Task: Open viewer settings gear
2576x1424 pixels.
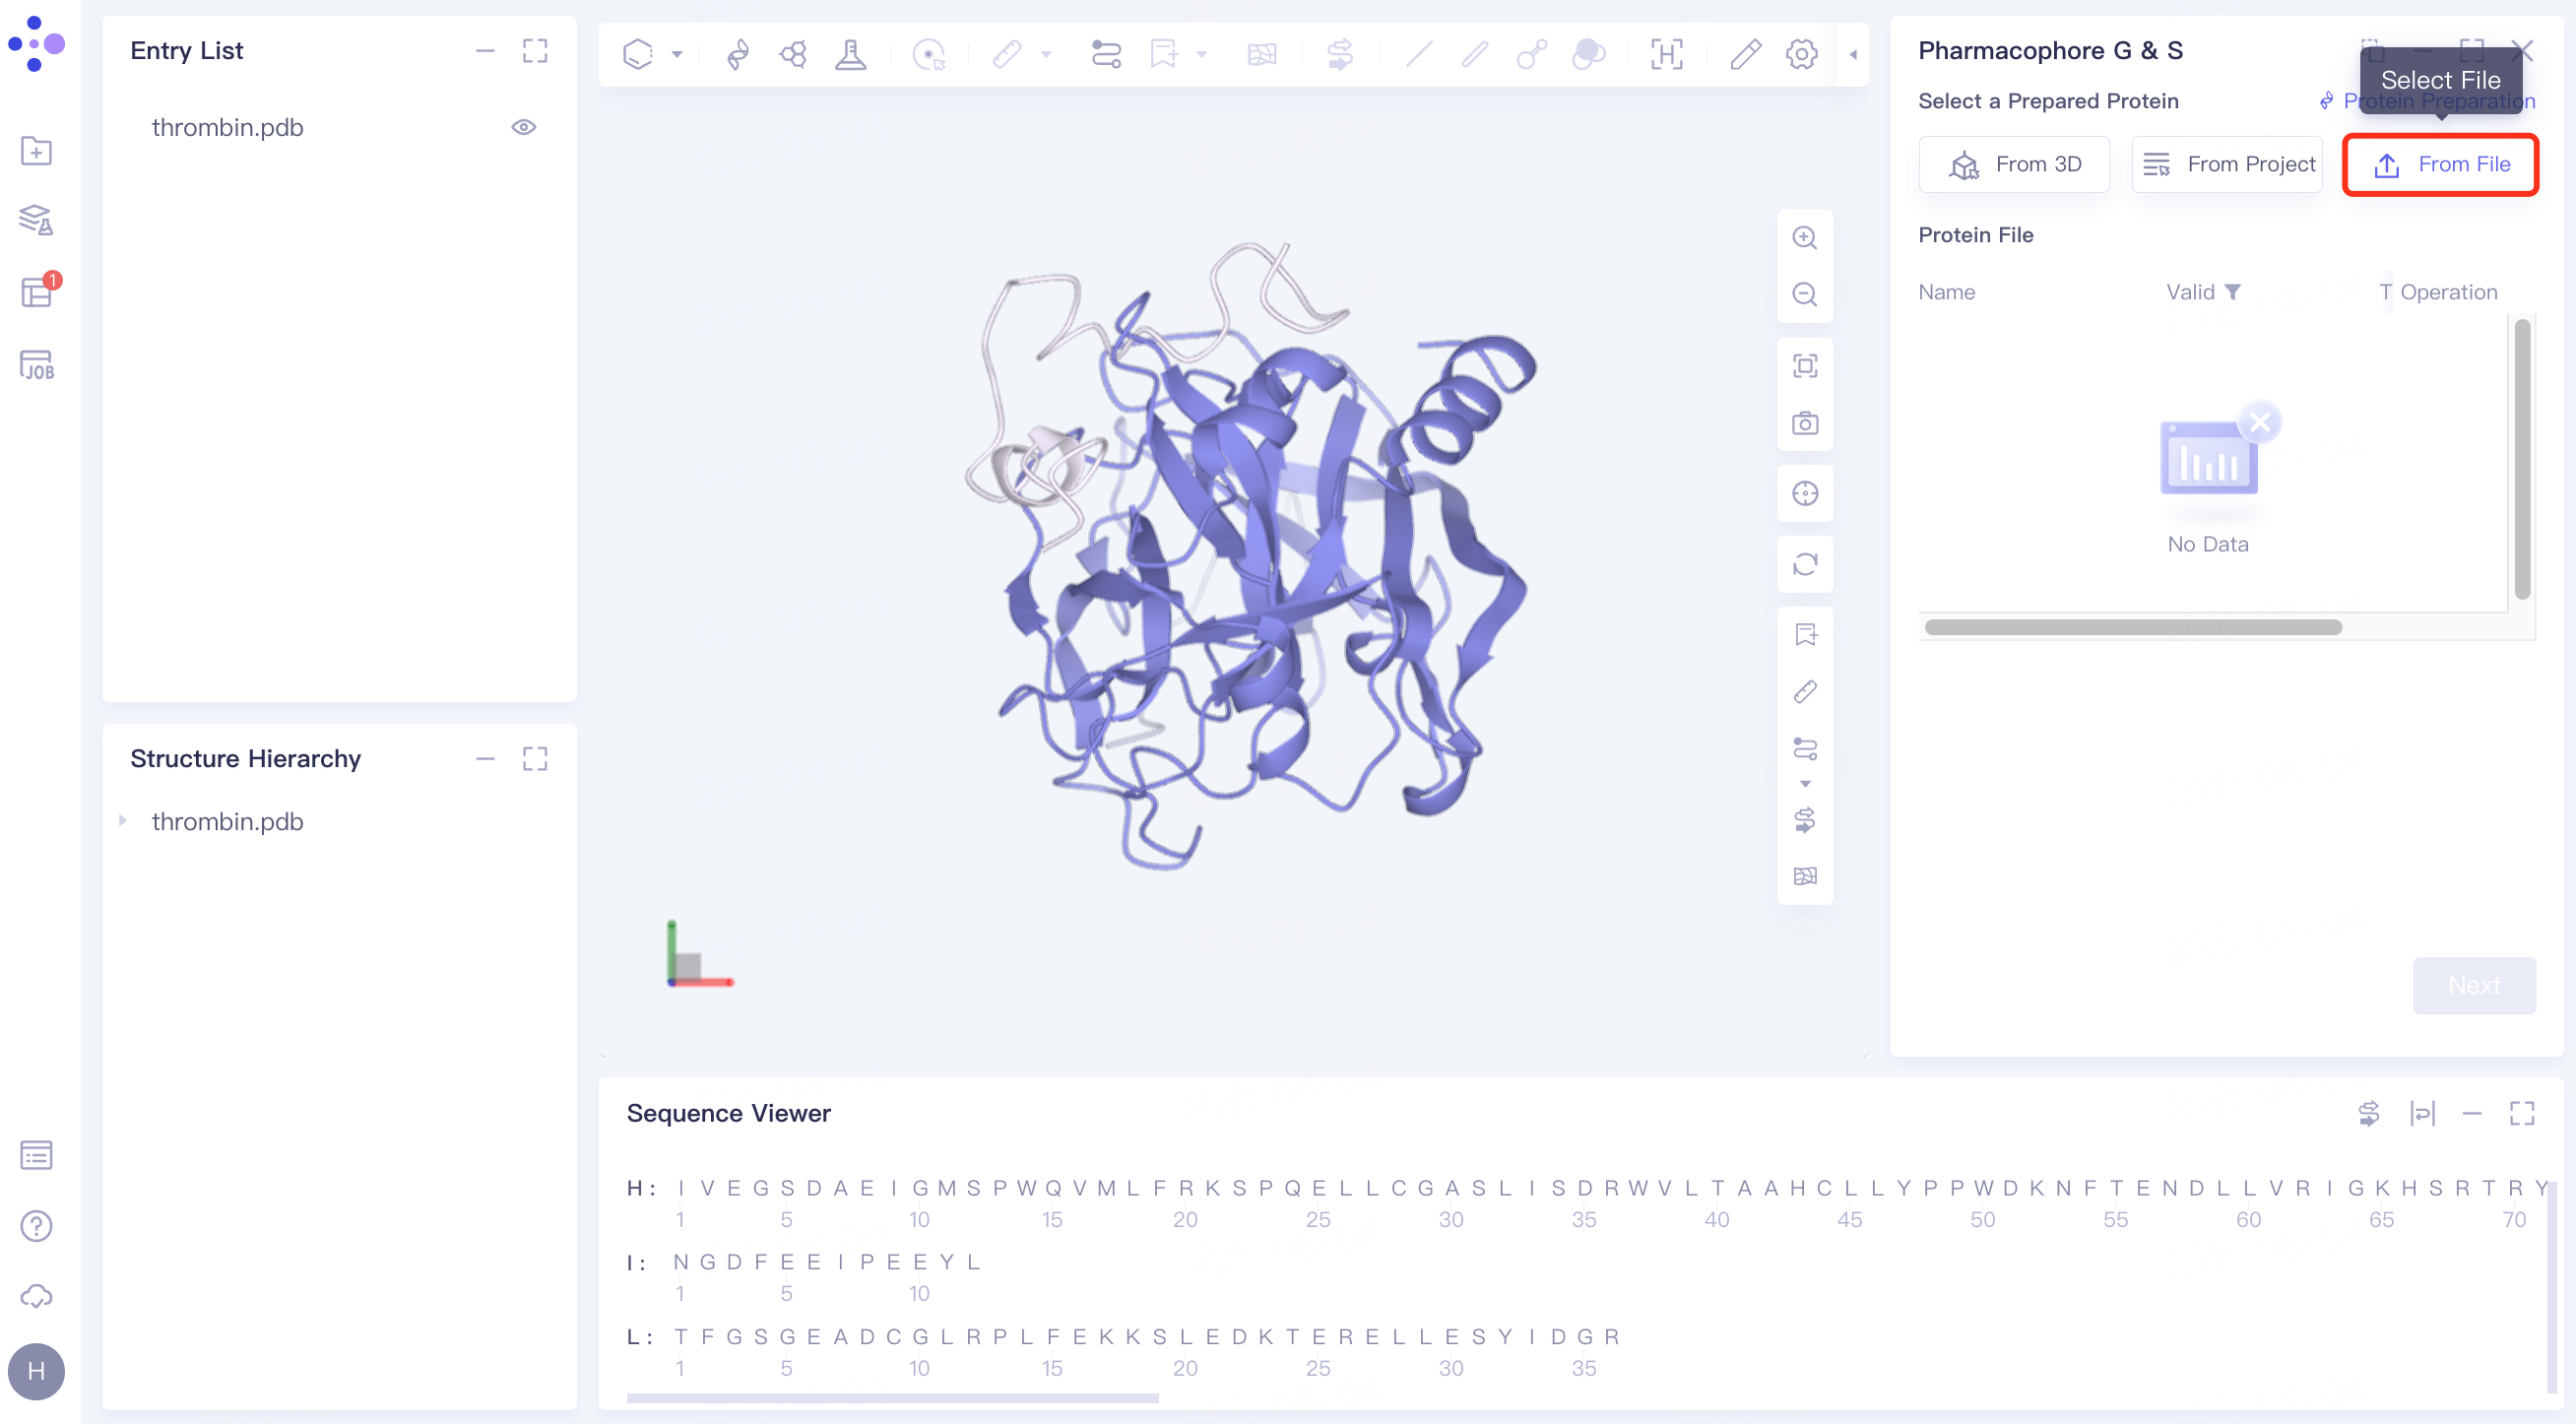Action: point(1802,54)
